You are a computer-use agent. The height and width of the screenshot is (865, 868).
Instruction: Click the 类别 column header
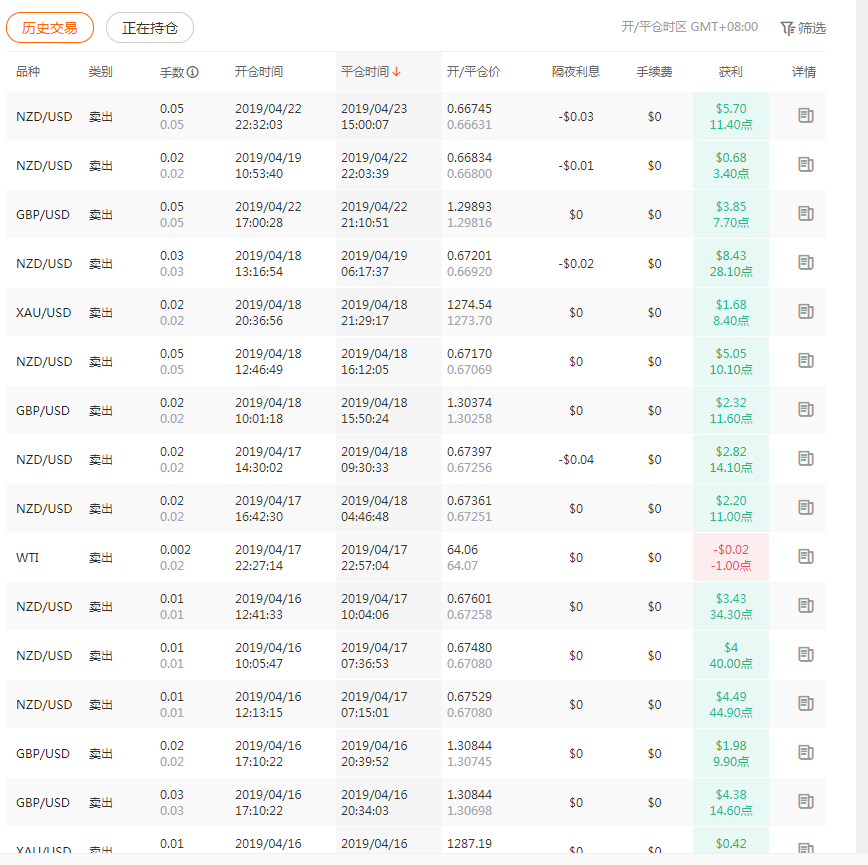[x=100, y=71]
